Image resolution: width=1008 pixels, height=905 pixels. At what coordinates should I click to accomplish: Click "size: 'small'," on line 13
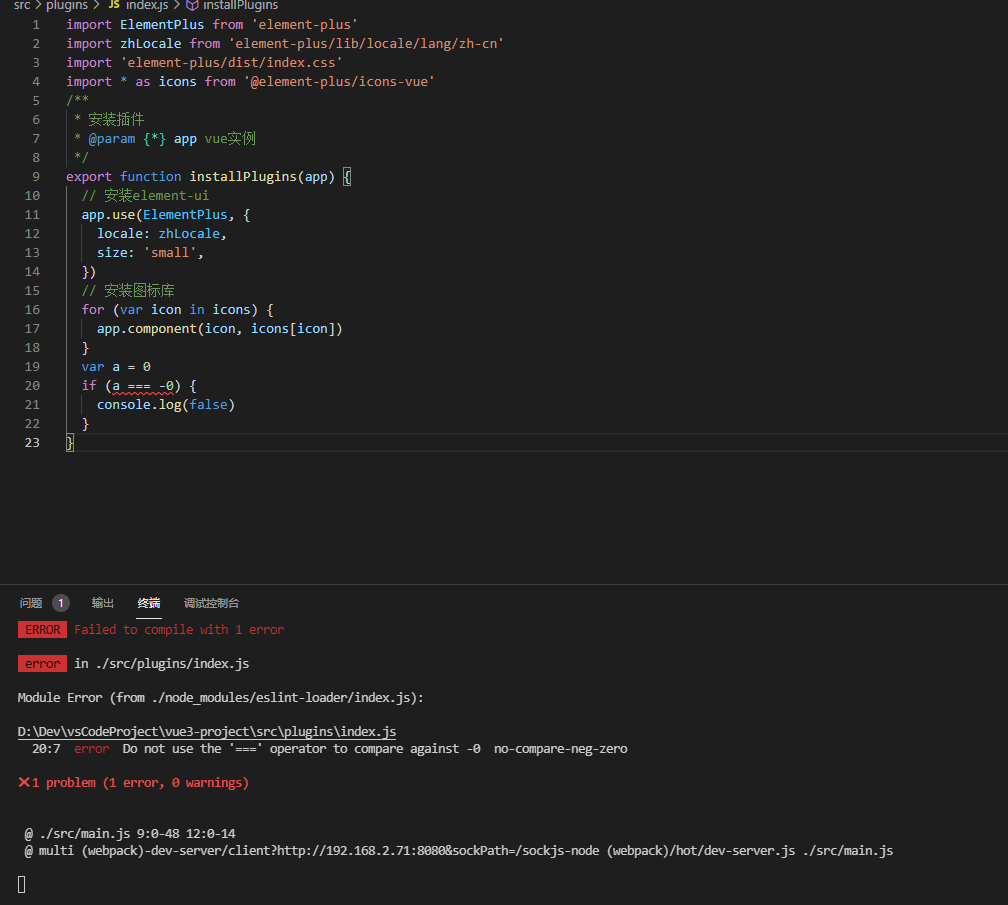[150, 253]
